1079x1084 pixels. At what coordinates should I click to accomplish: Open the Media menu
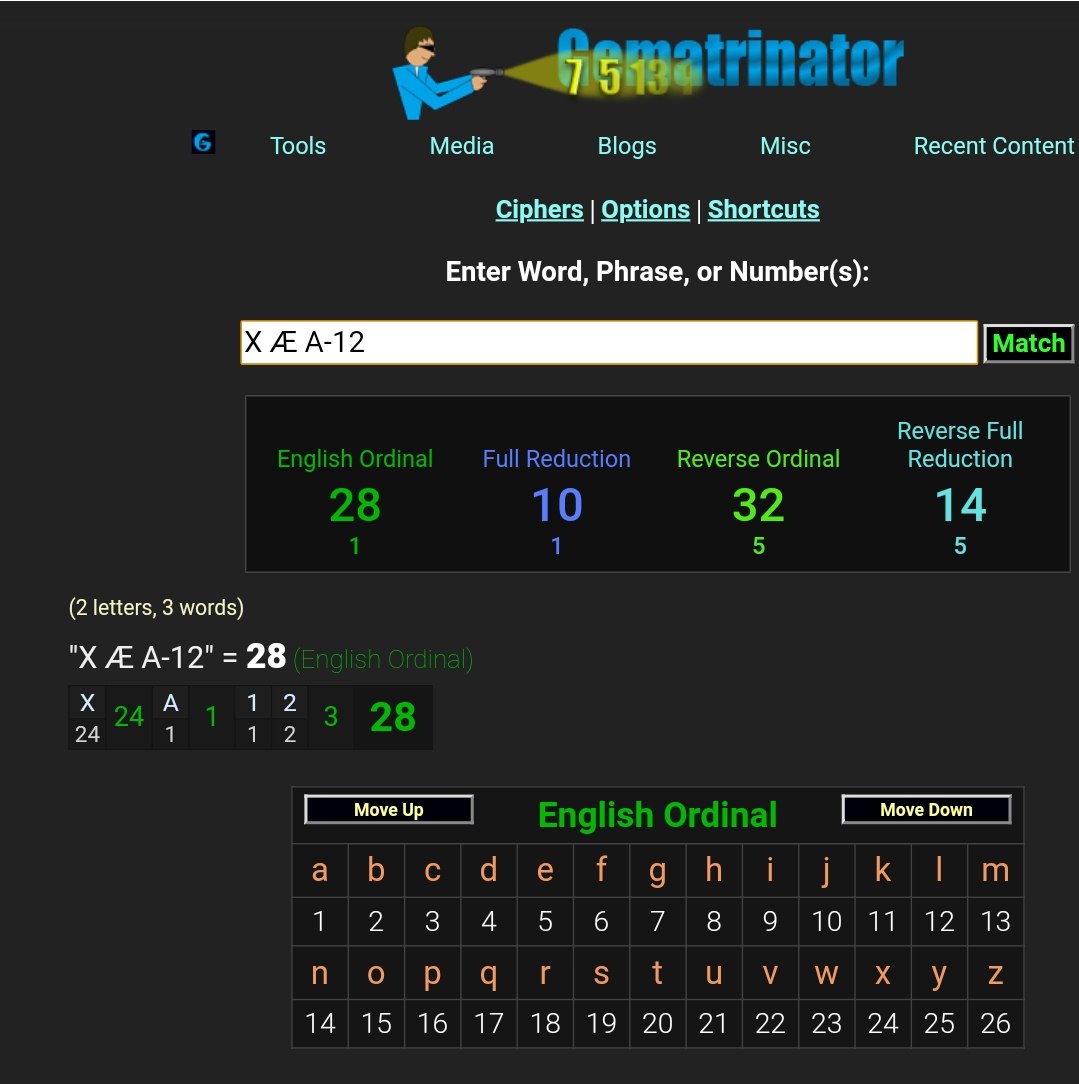tap(462, 146)
